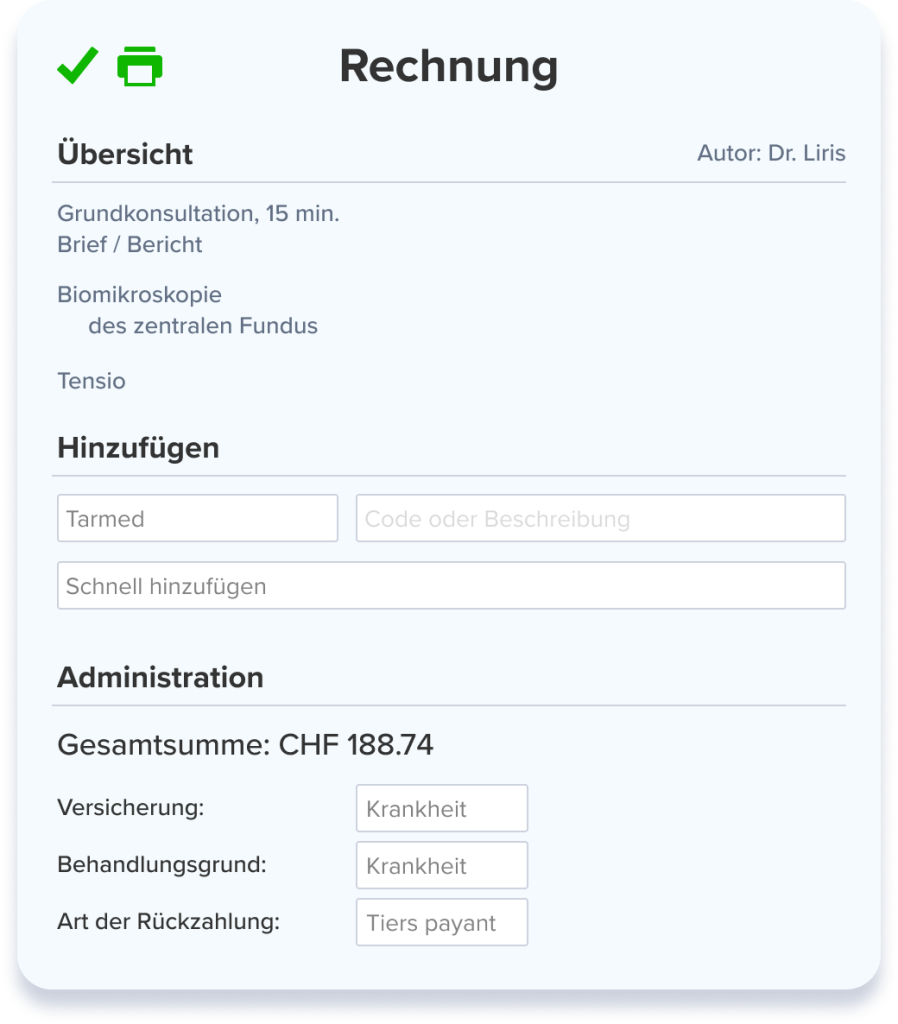Click the Code oder Beschreibung field
The width and height of the screenshot is (898, 1024).
(600, 519)
